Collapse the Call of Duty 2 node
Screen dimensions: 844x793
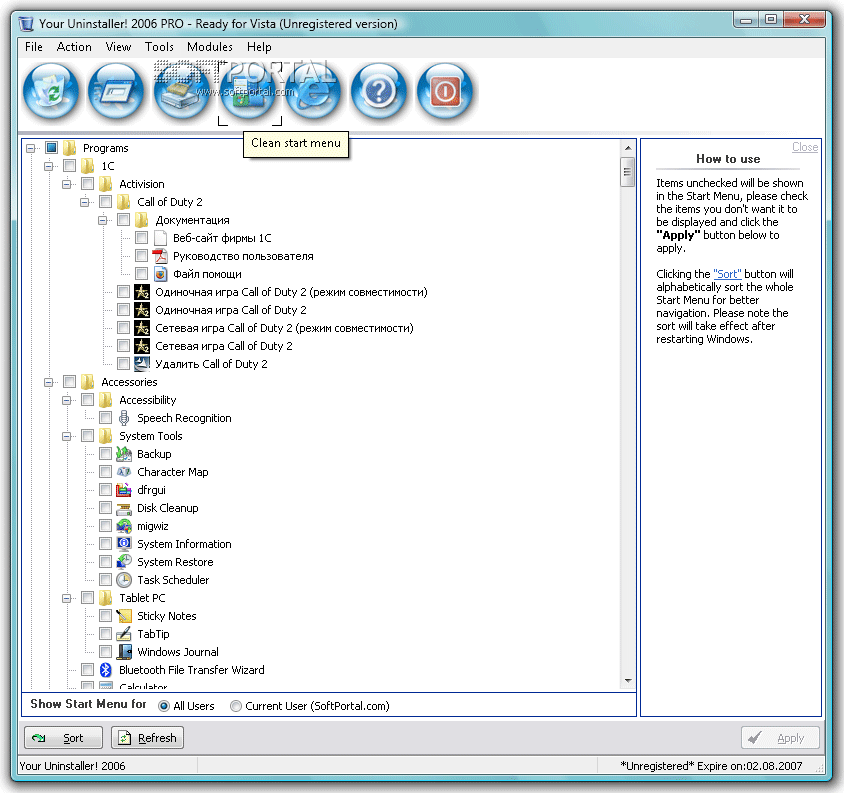coord(85,202)
